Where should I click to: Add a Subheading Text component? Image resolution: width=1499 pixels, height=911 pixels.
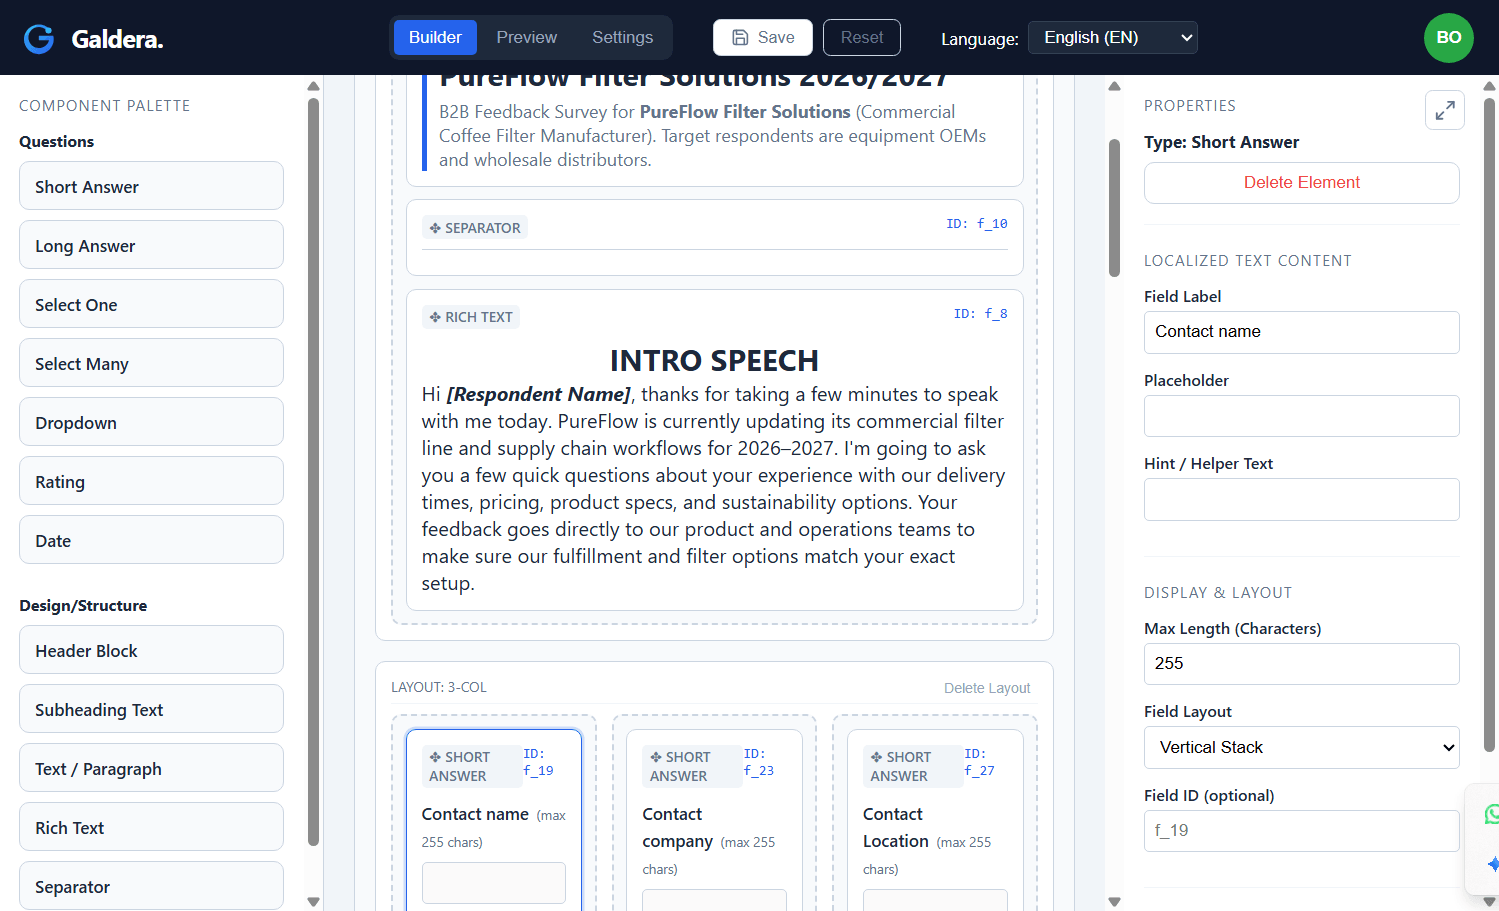151,709
